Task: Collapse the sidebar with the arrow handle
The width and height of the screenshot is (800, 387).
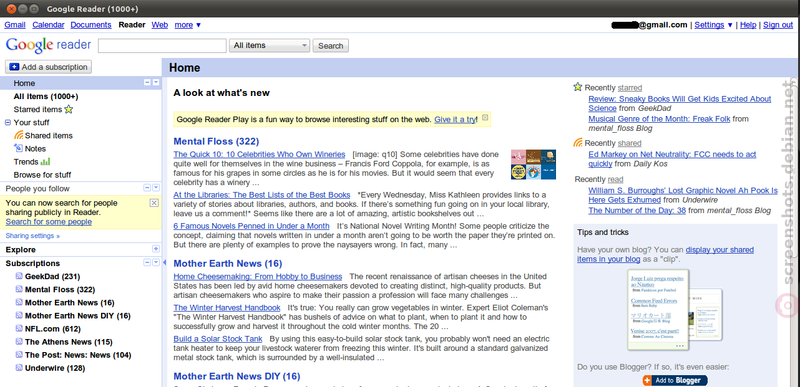Action: [x=164, y=263]
